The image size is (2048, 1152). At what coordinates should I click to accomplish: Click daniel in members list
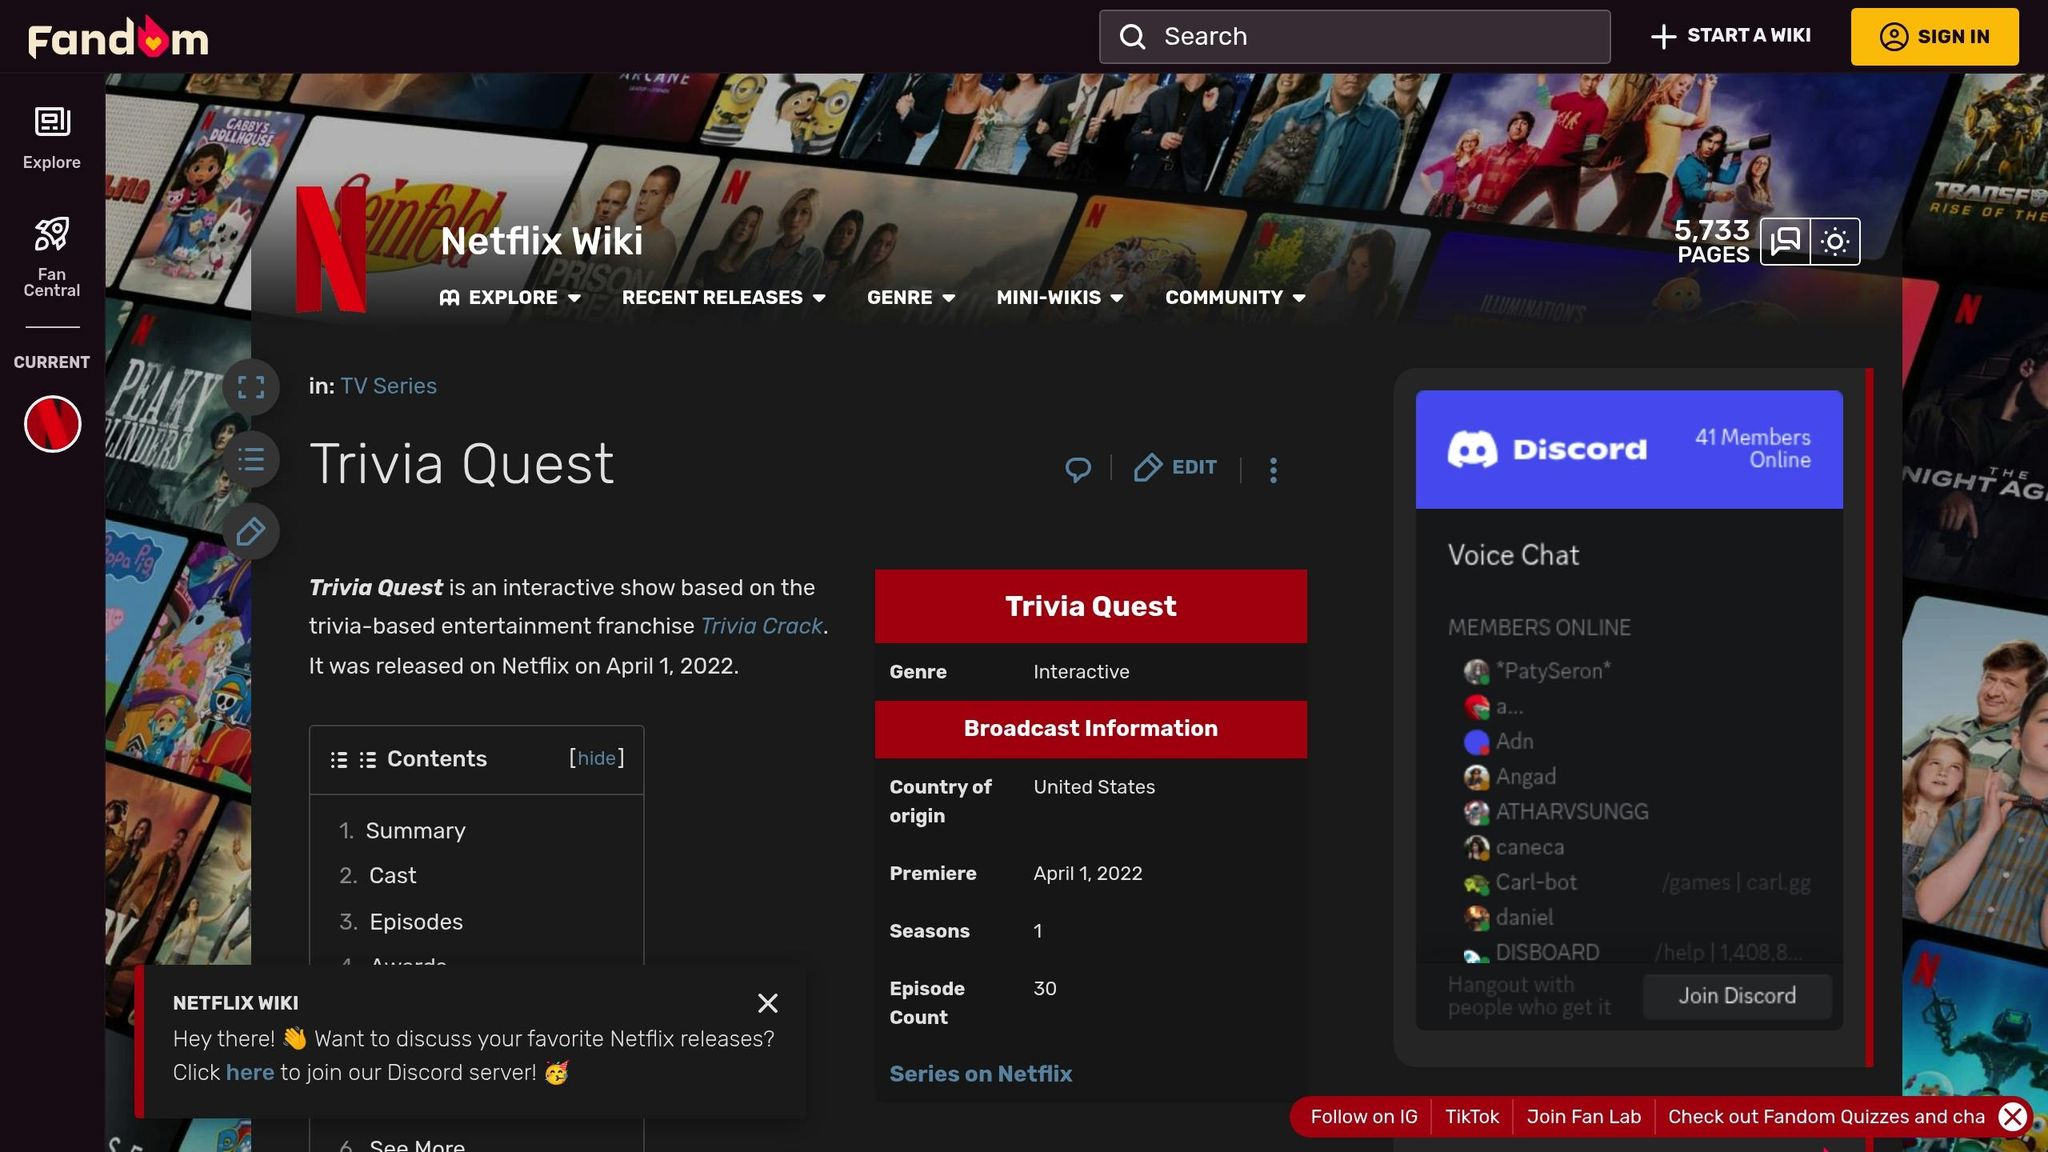1524,918
